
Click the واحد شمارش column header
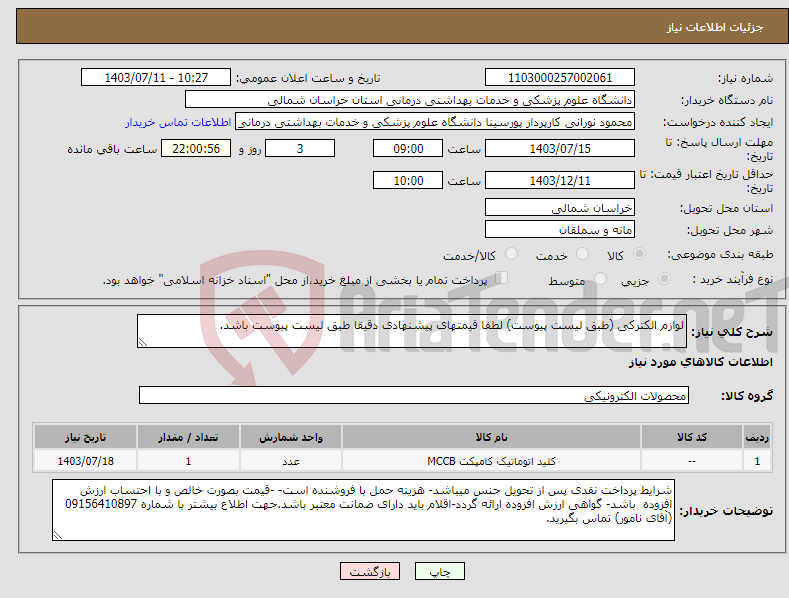(x=291, y=437)
